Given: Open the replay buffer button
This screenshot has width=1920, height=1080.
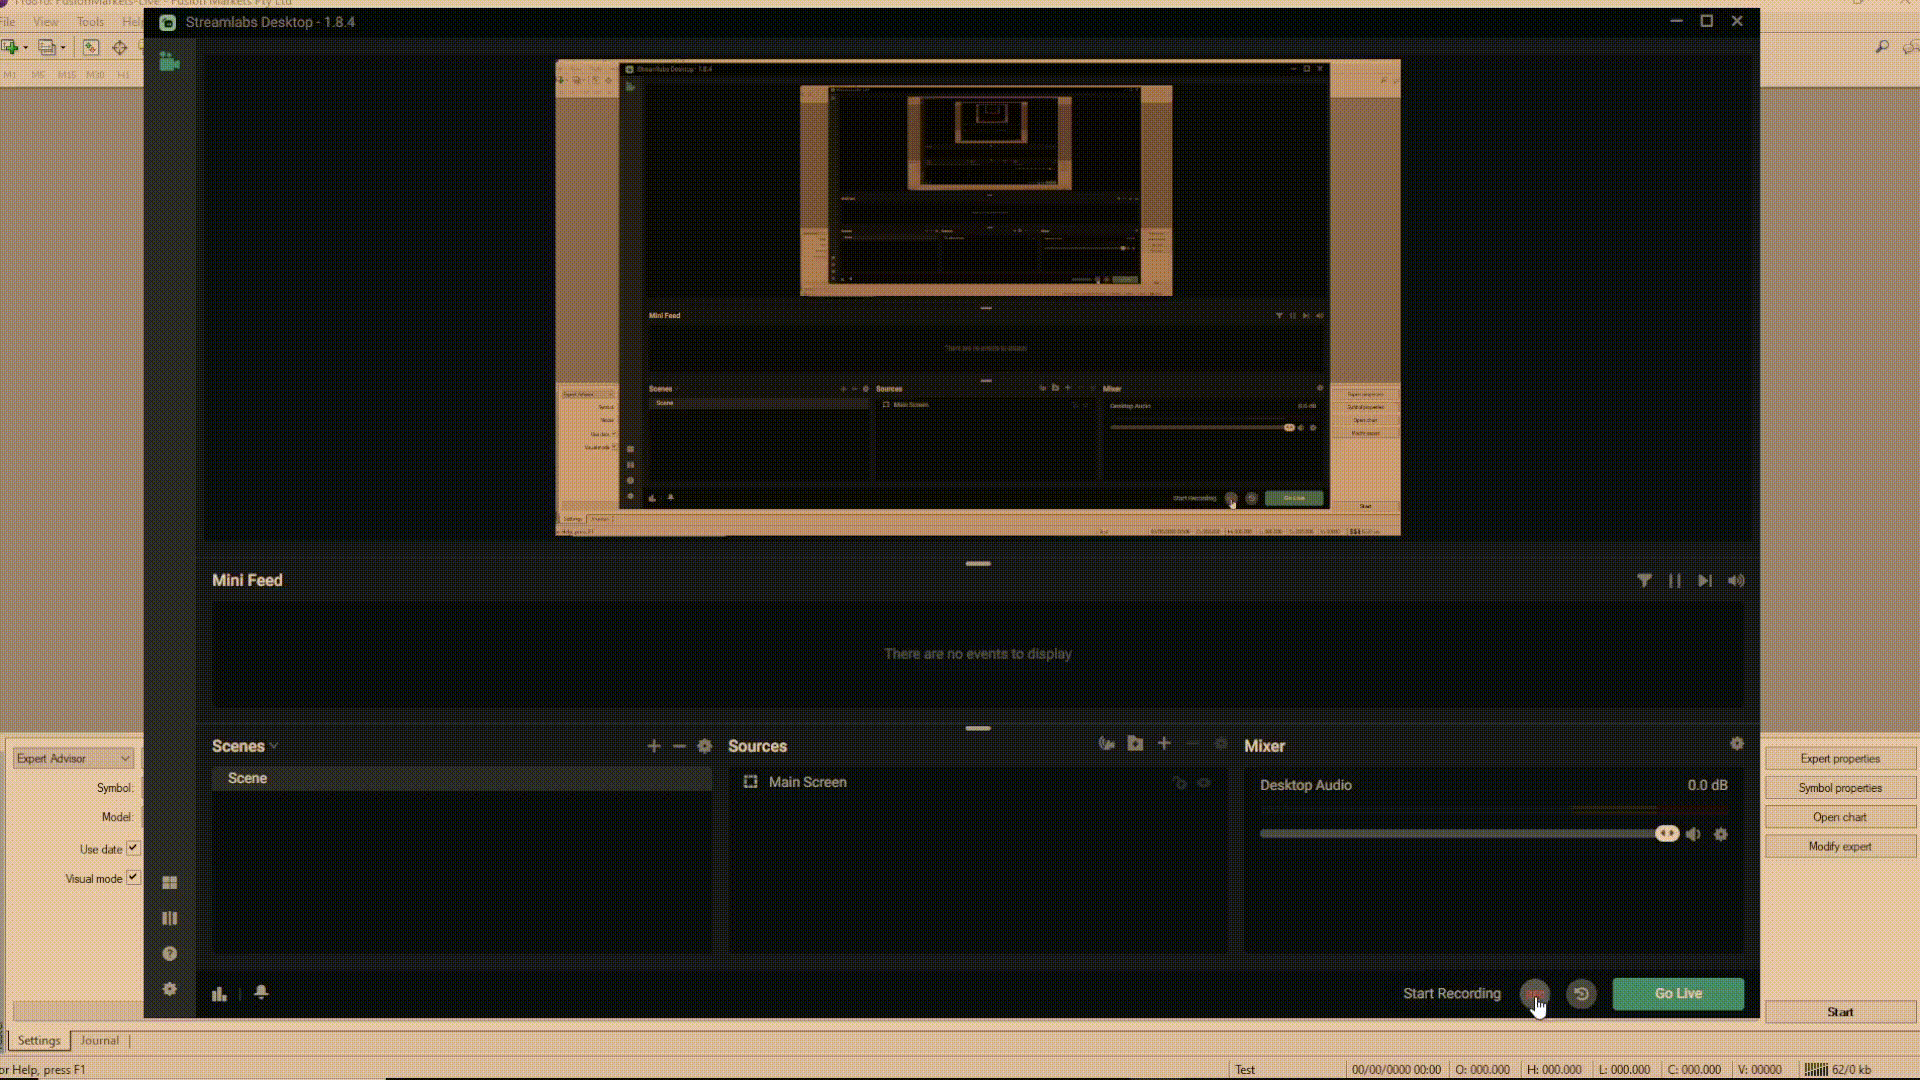Looking at the screenshot, I should point(1581,994).
